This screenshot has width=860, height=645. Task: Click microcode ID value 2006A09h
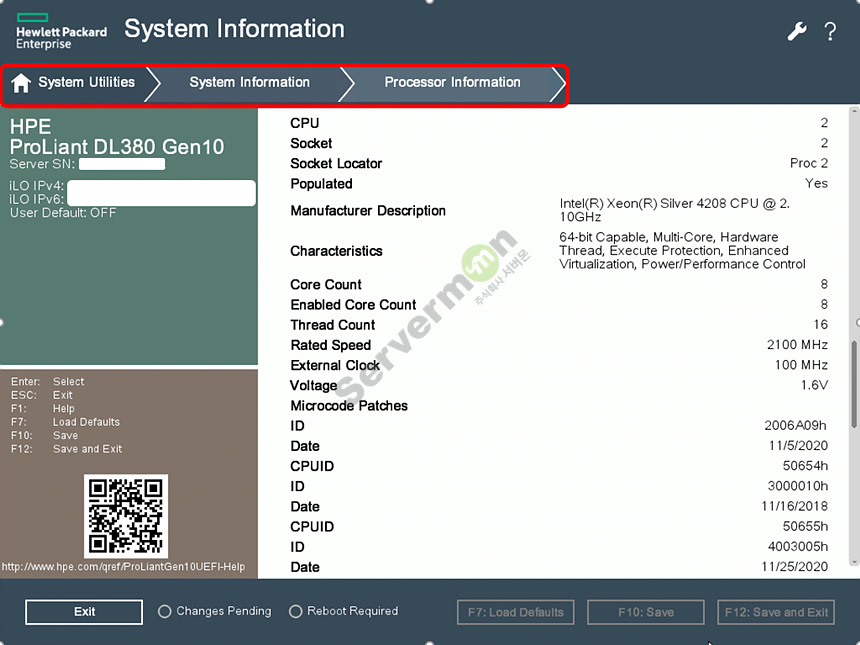tap(795, 426)
